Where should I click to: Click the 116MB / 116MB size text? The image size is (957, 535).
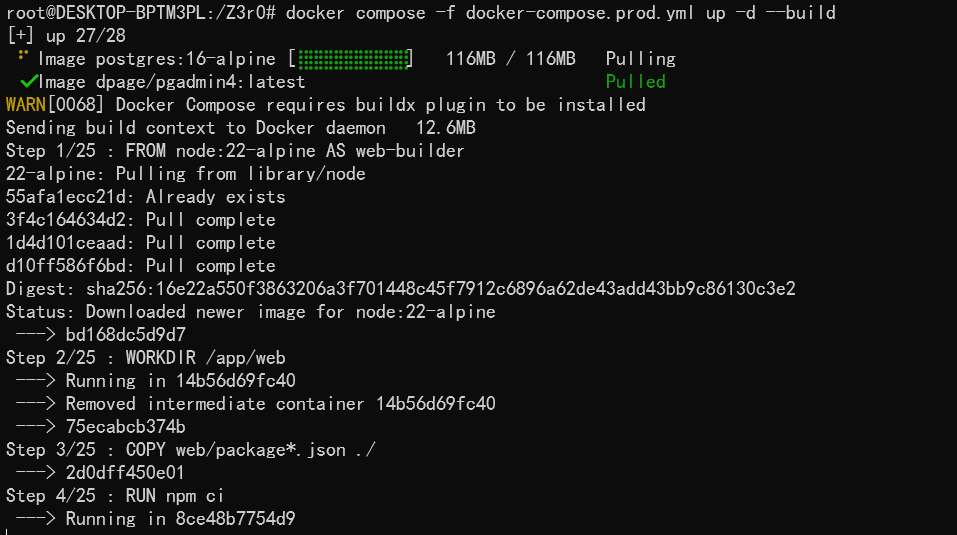[510, 59]
